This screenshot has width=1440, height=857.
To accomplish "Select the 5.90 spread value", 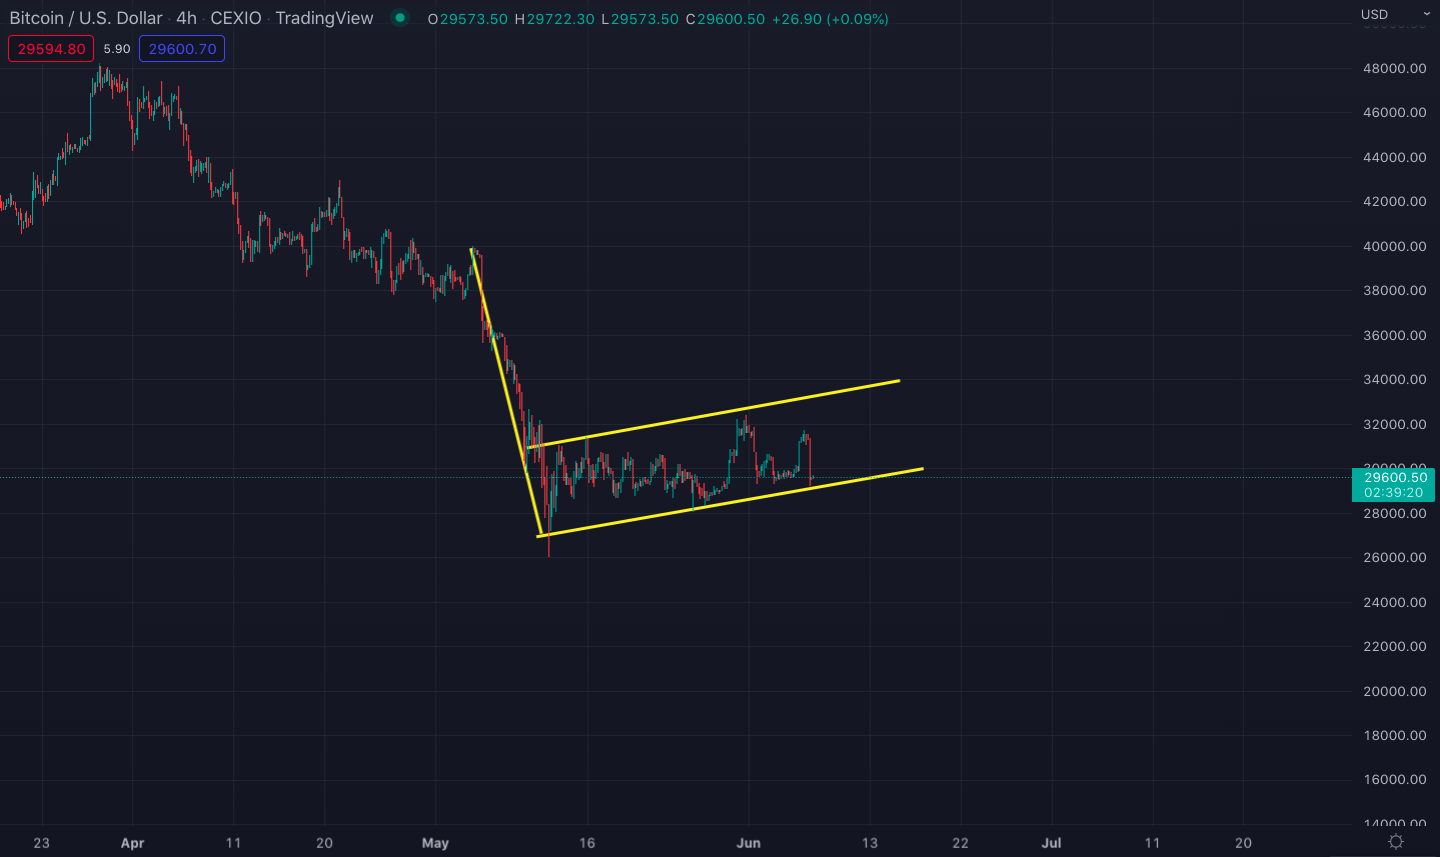I will click(117, 49).
